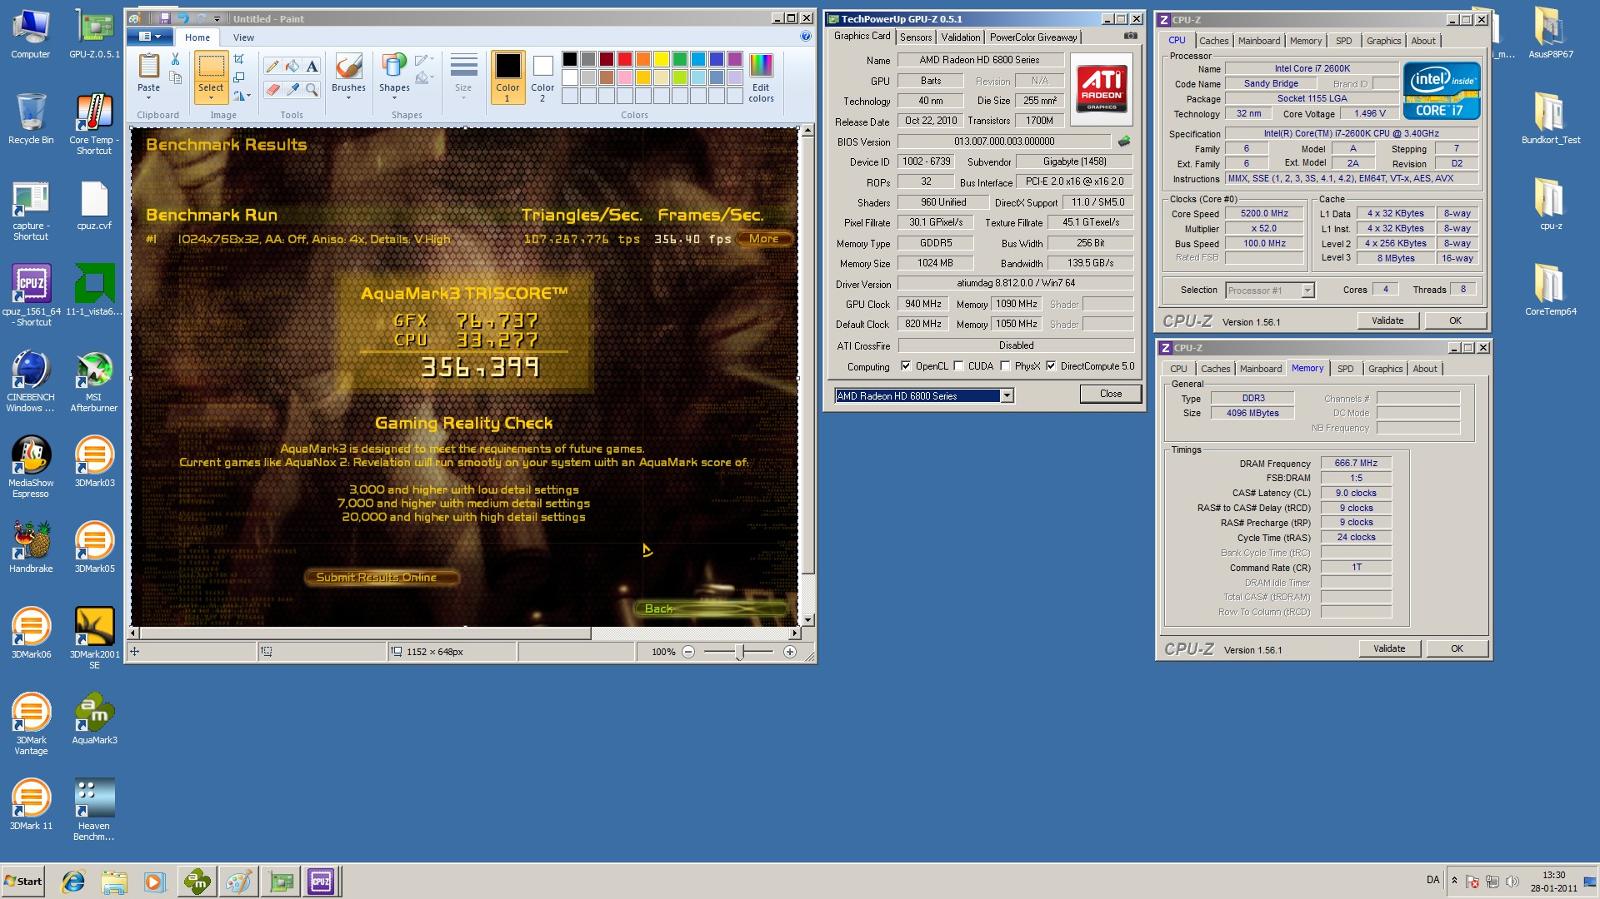Click the Cut scissors icon
The image size is (1600, 899).
click(x=175, y=60)
